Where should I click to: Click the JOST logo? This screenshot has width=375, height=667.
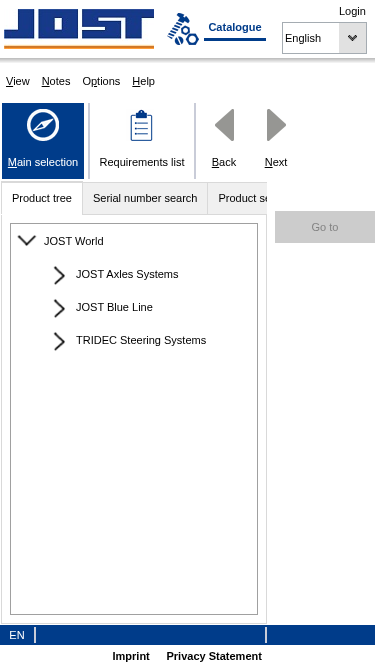point(79,29)
